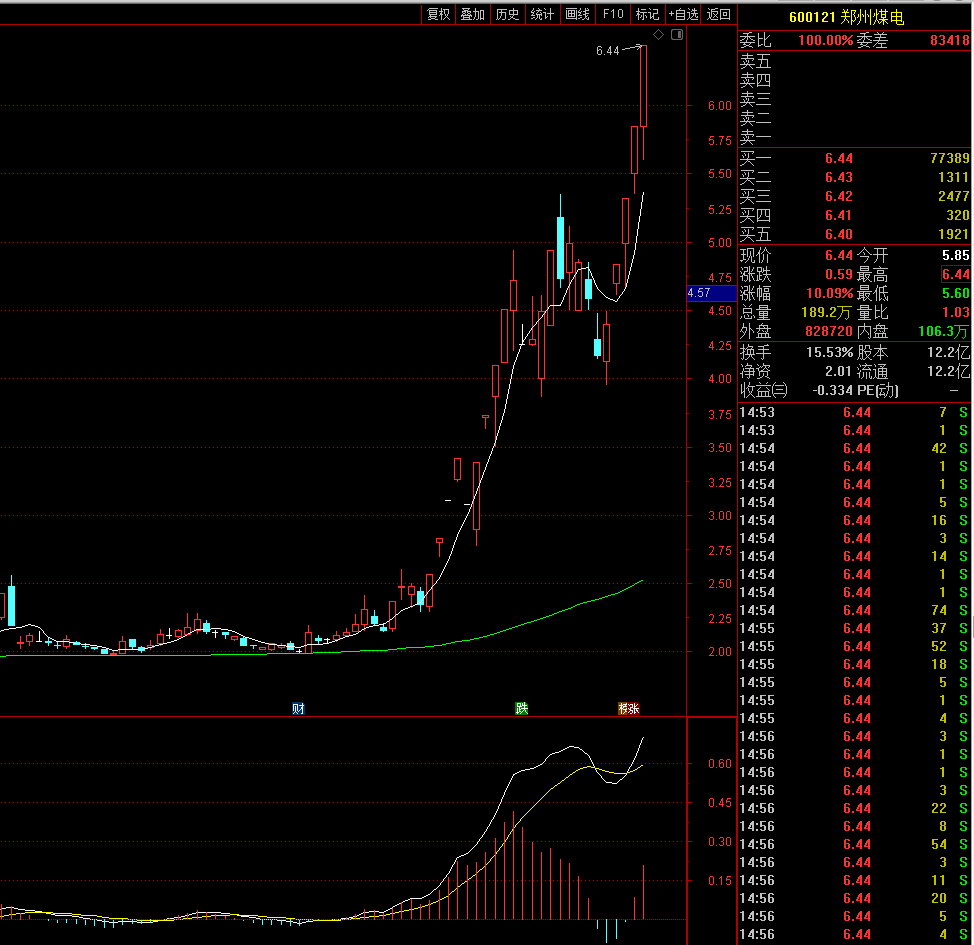This screenshot has width=974, height=945.
Task: Click the 股本 value 12.2亿
Action: click(x=948, y=352)
